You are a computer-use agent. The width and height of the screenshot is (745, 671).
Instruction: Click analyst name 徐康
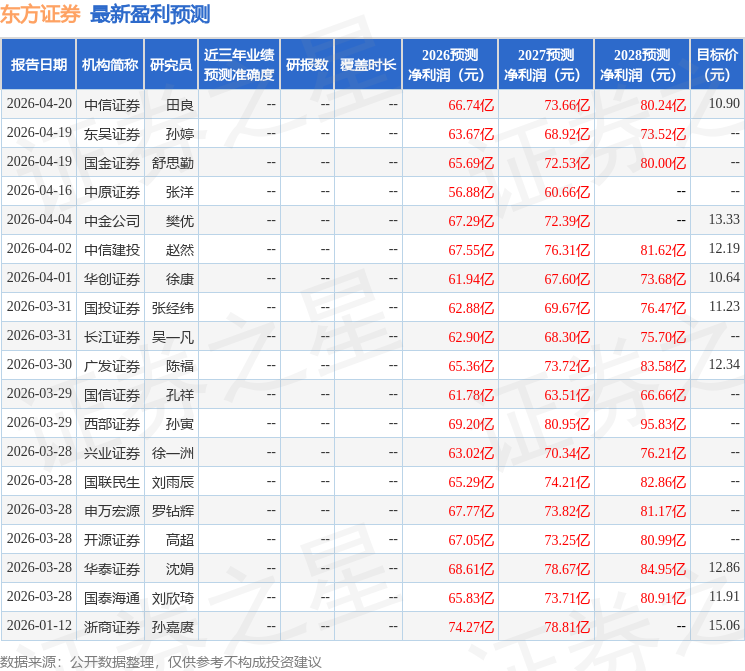click(180, 279)
